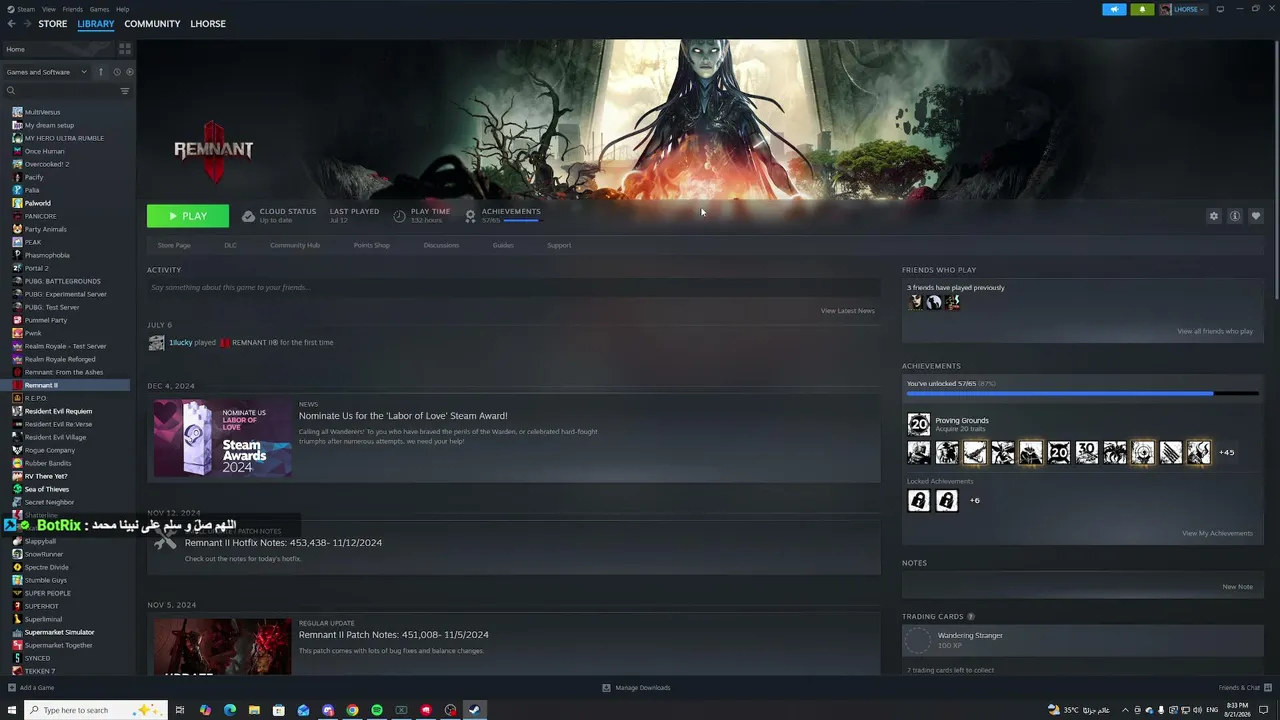
Task: Click View Latest News
Action: tap(848, 311)
